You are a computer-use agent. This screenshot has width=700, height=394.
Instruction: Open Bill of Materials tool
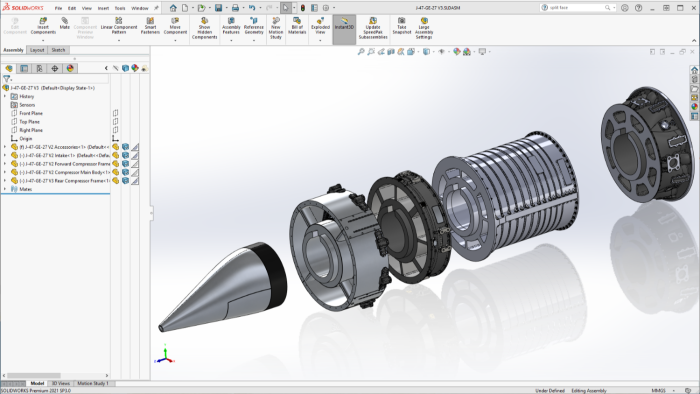click(297, 26)
